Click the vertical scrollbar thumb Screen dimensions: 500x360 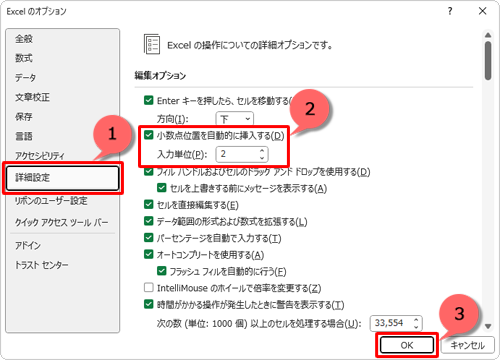pyautogui.click(x=488, y=61)
